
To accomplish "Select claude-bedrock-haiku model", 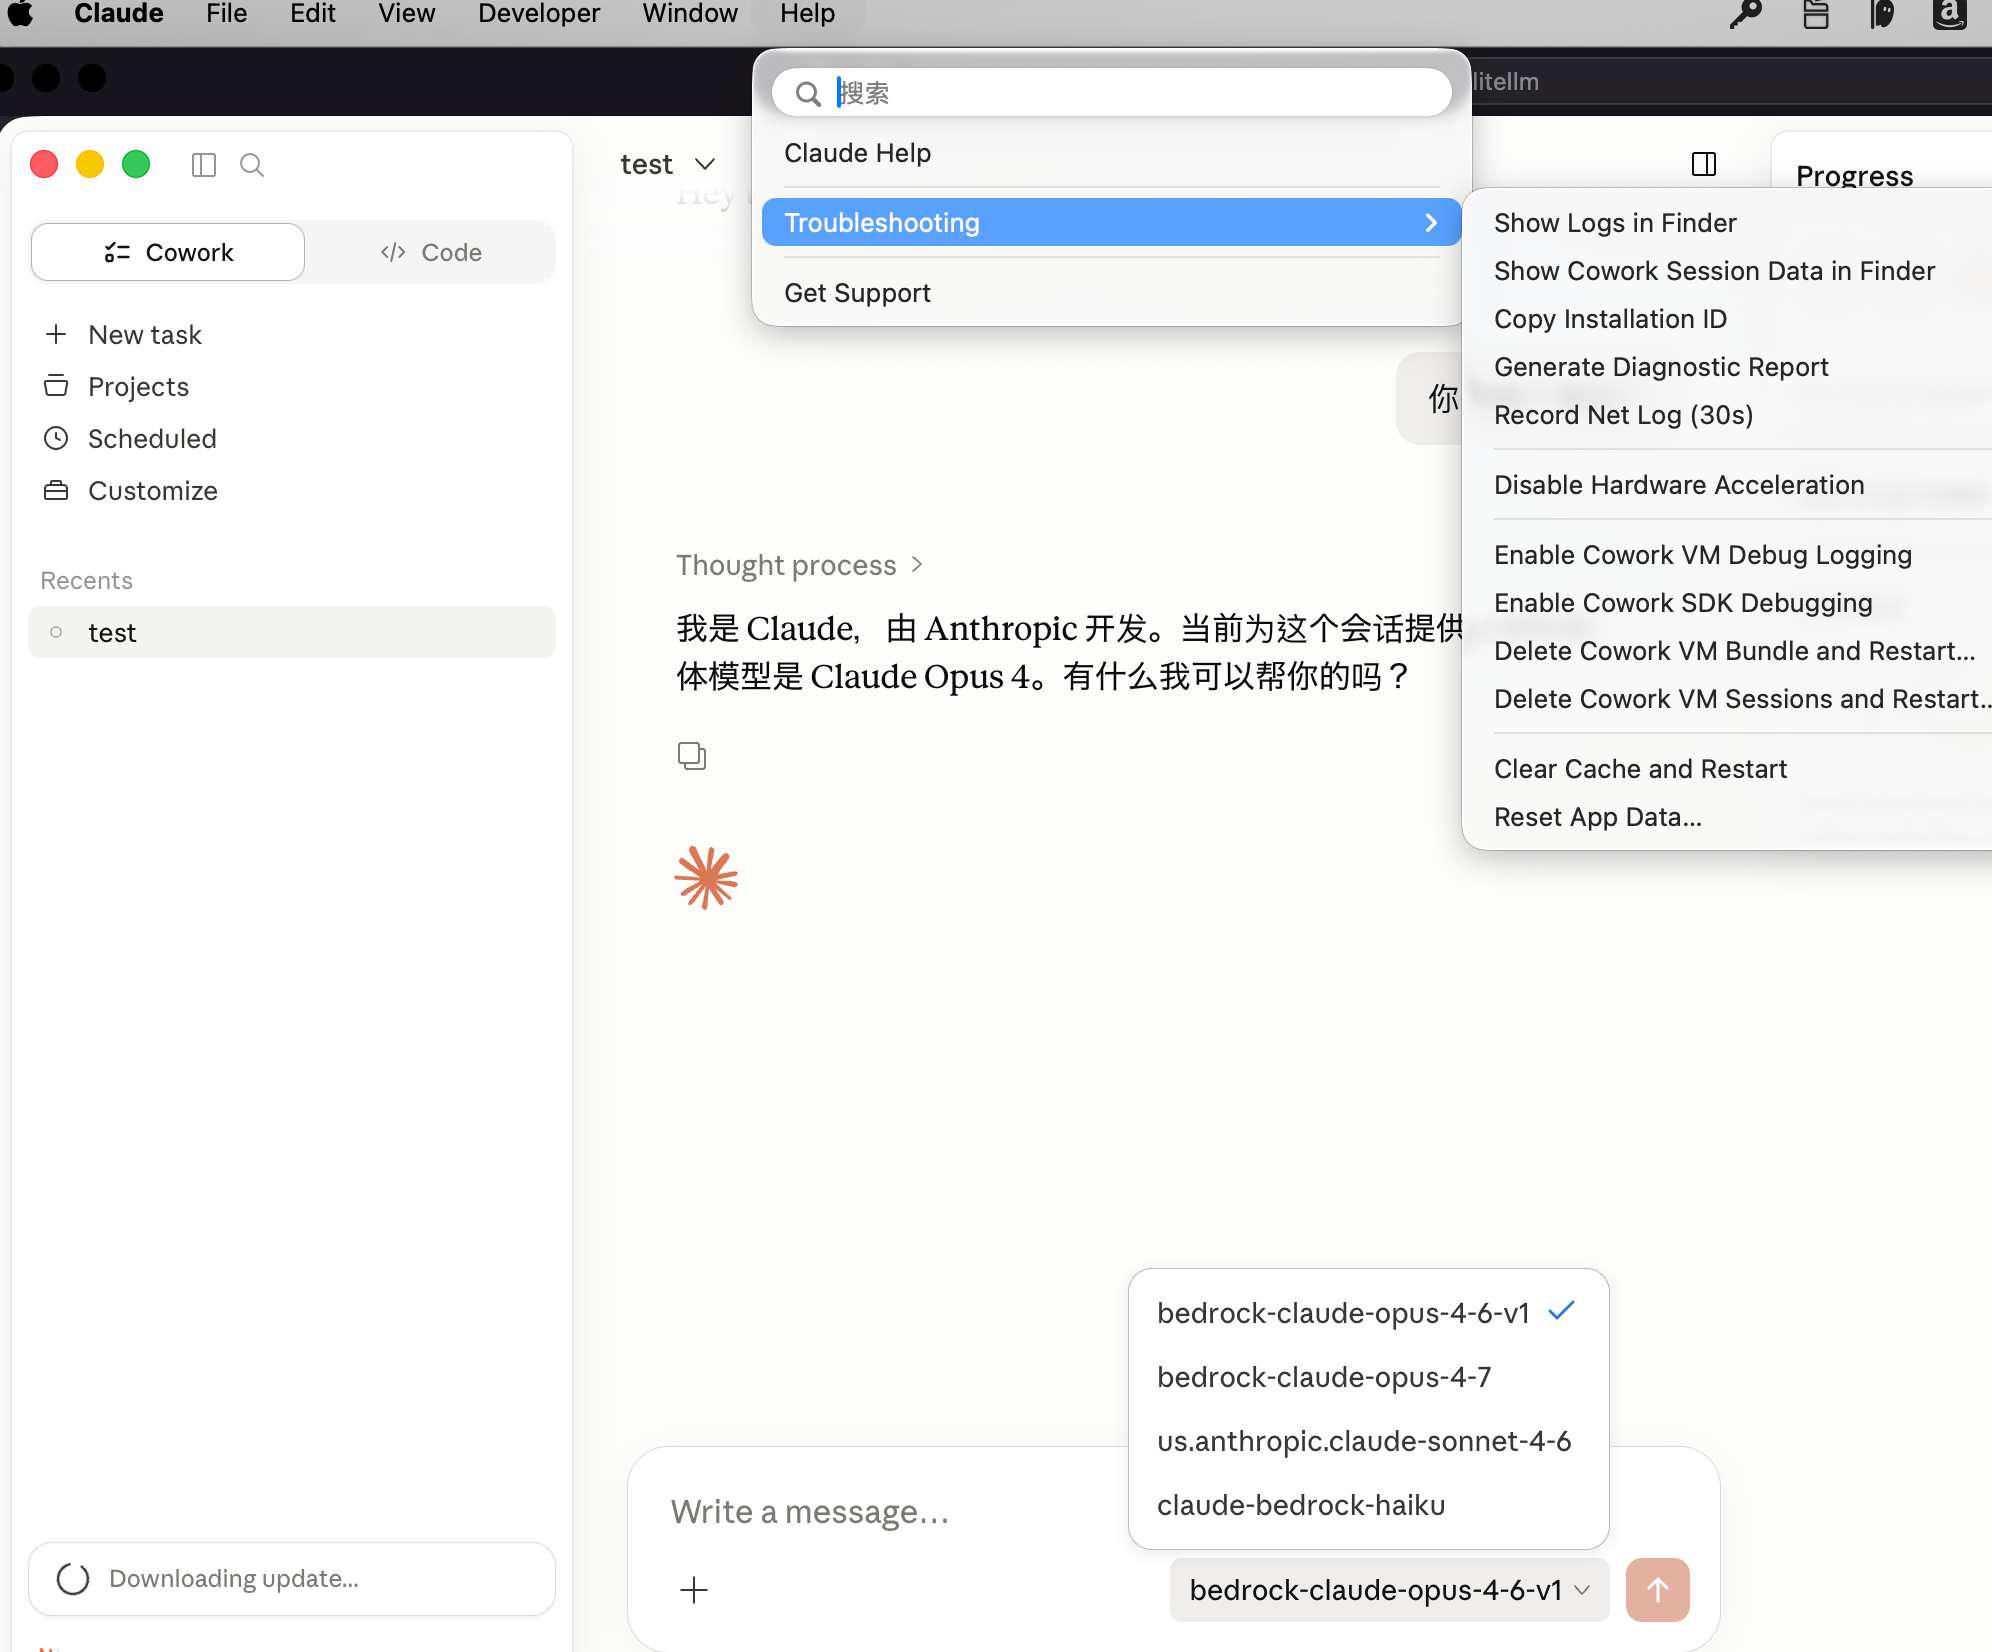I will coord(1368,1505).
